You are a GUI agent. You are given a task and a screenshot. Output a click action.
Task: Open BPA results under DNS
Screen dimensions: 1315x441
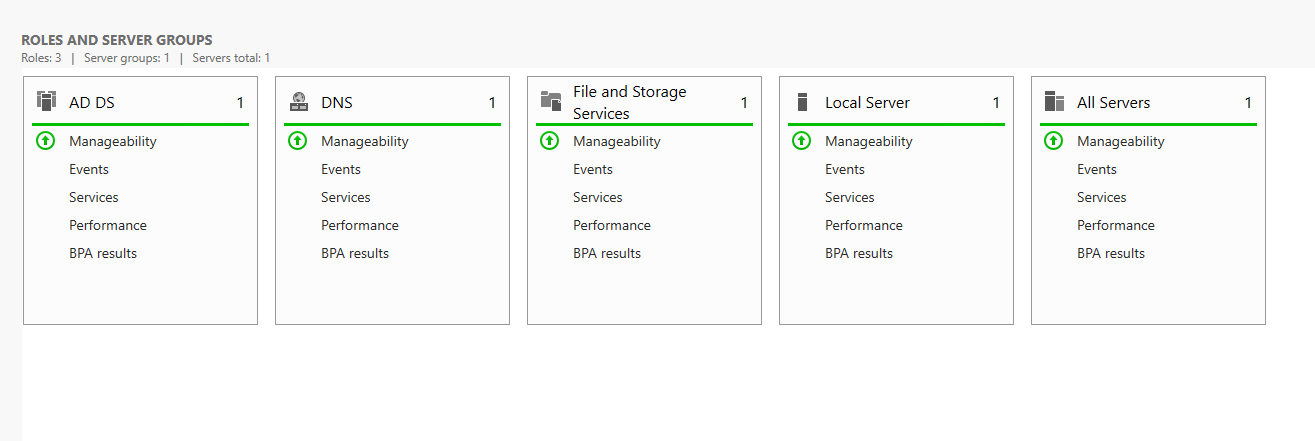[355, 253]
